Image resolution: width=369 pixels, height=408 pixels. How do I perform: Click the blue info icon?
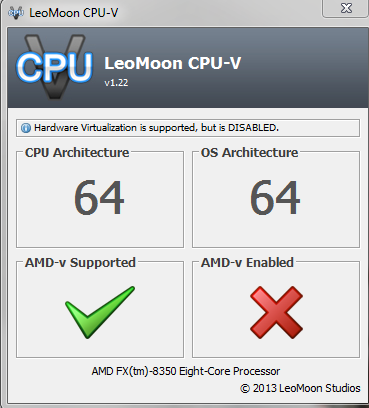coord(26,128)
